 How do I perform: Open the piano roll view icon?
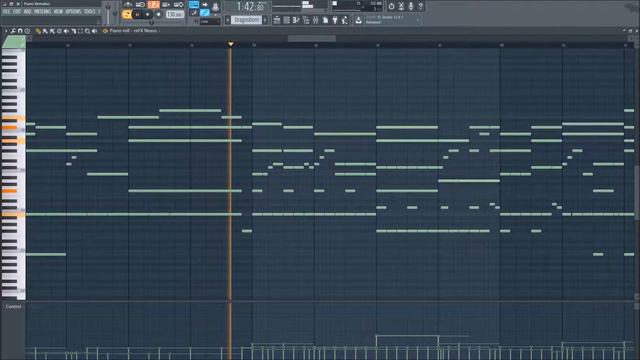tap(296, 20)
